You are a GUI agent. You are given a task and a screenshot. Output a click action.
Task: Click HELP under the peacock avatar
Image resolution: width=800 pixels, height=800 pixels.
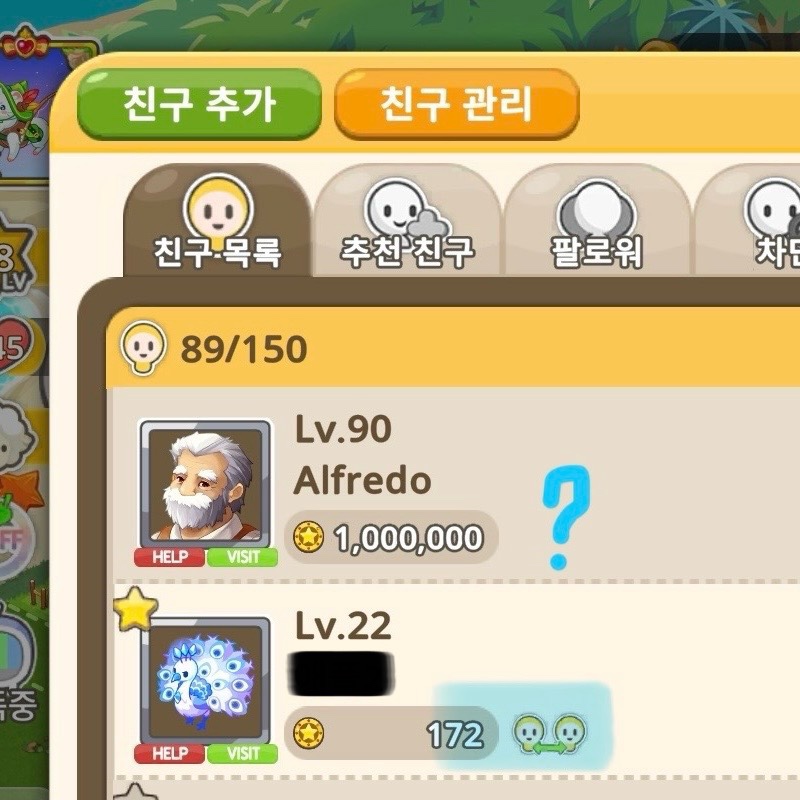click(x=170, y=754)
